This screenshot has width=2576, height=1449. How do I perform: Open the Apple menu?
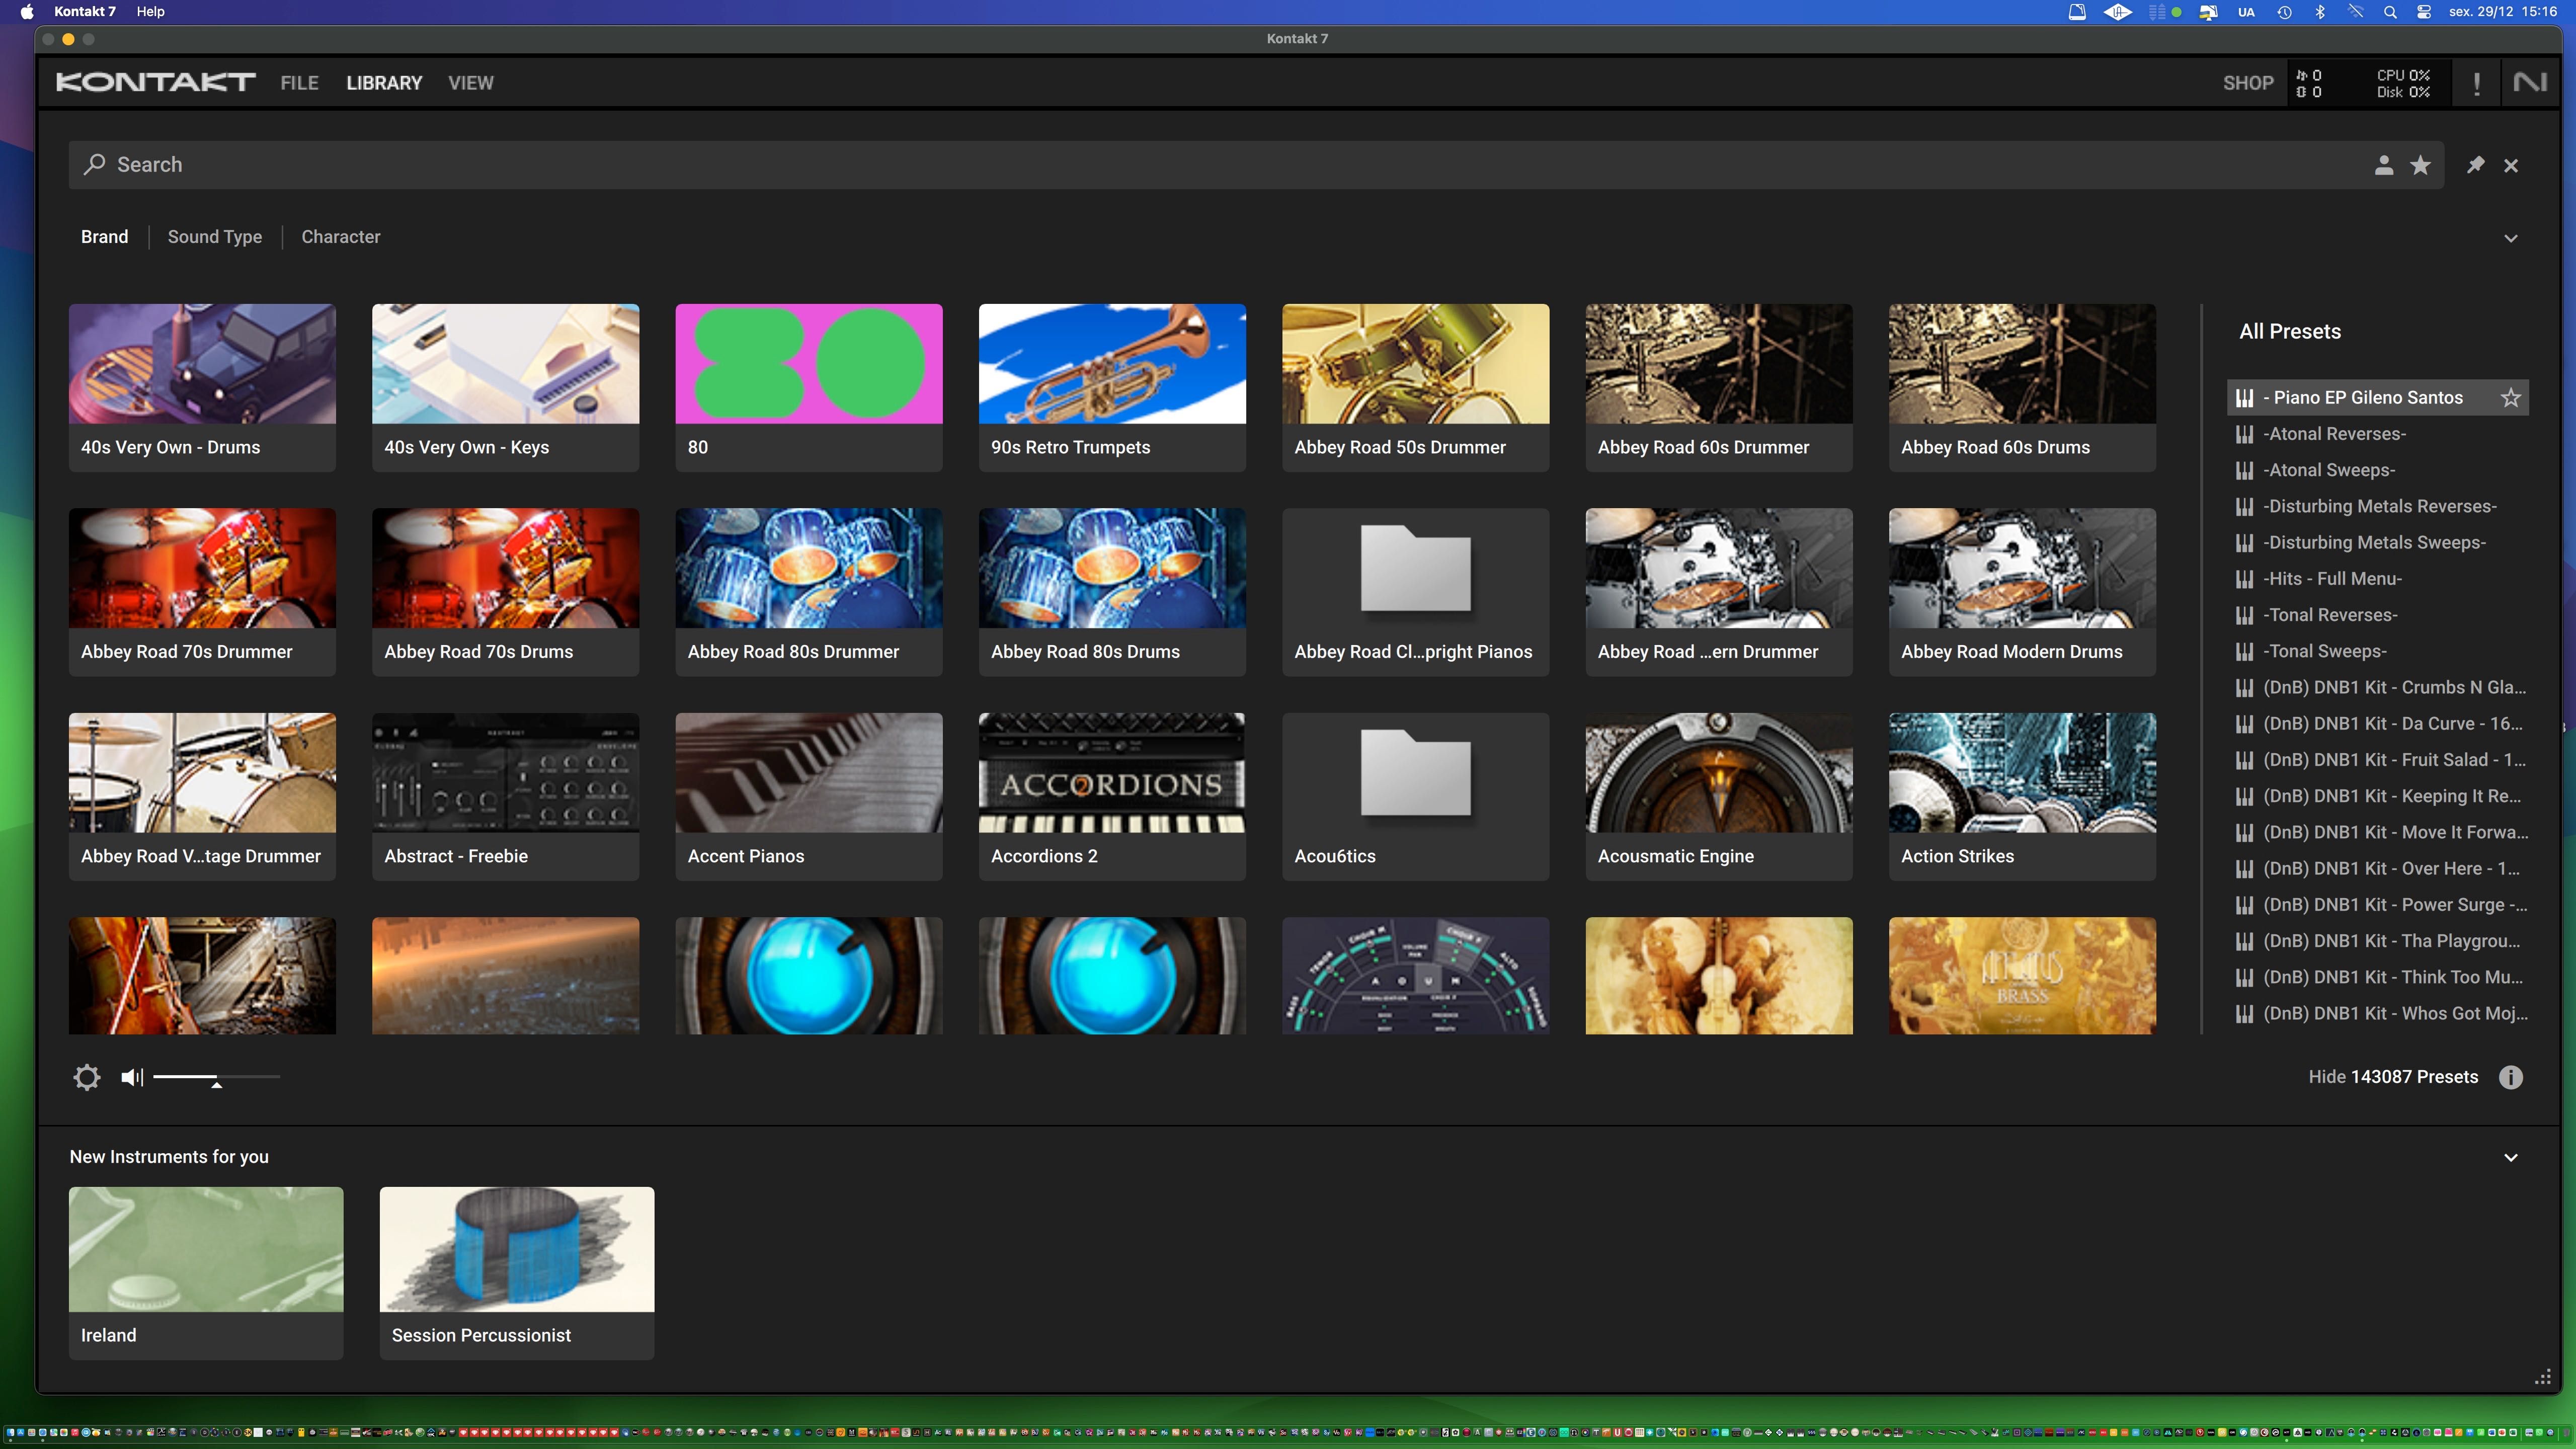27,12
